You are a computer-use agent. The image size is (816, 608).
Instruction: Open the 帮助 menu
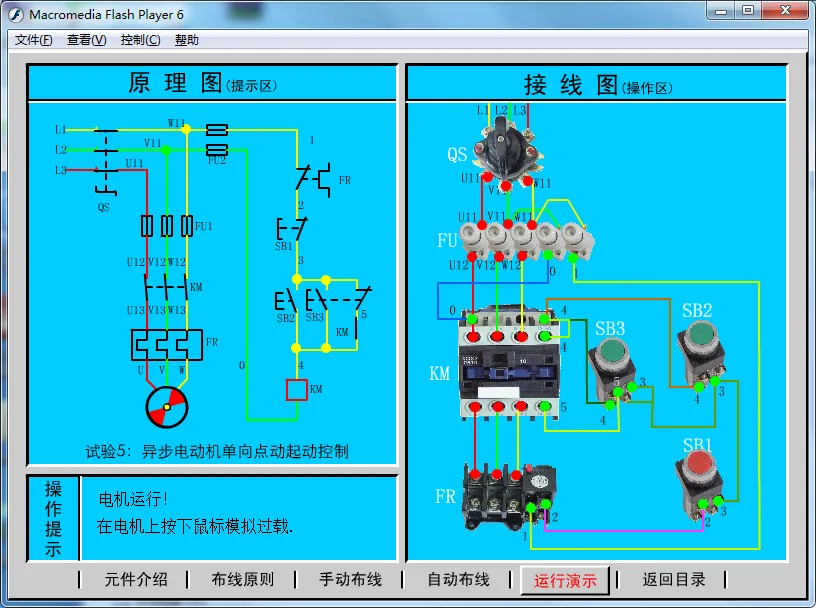(x=187, y=40)
